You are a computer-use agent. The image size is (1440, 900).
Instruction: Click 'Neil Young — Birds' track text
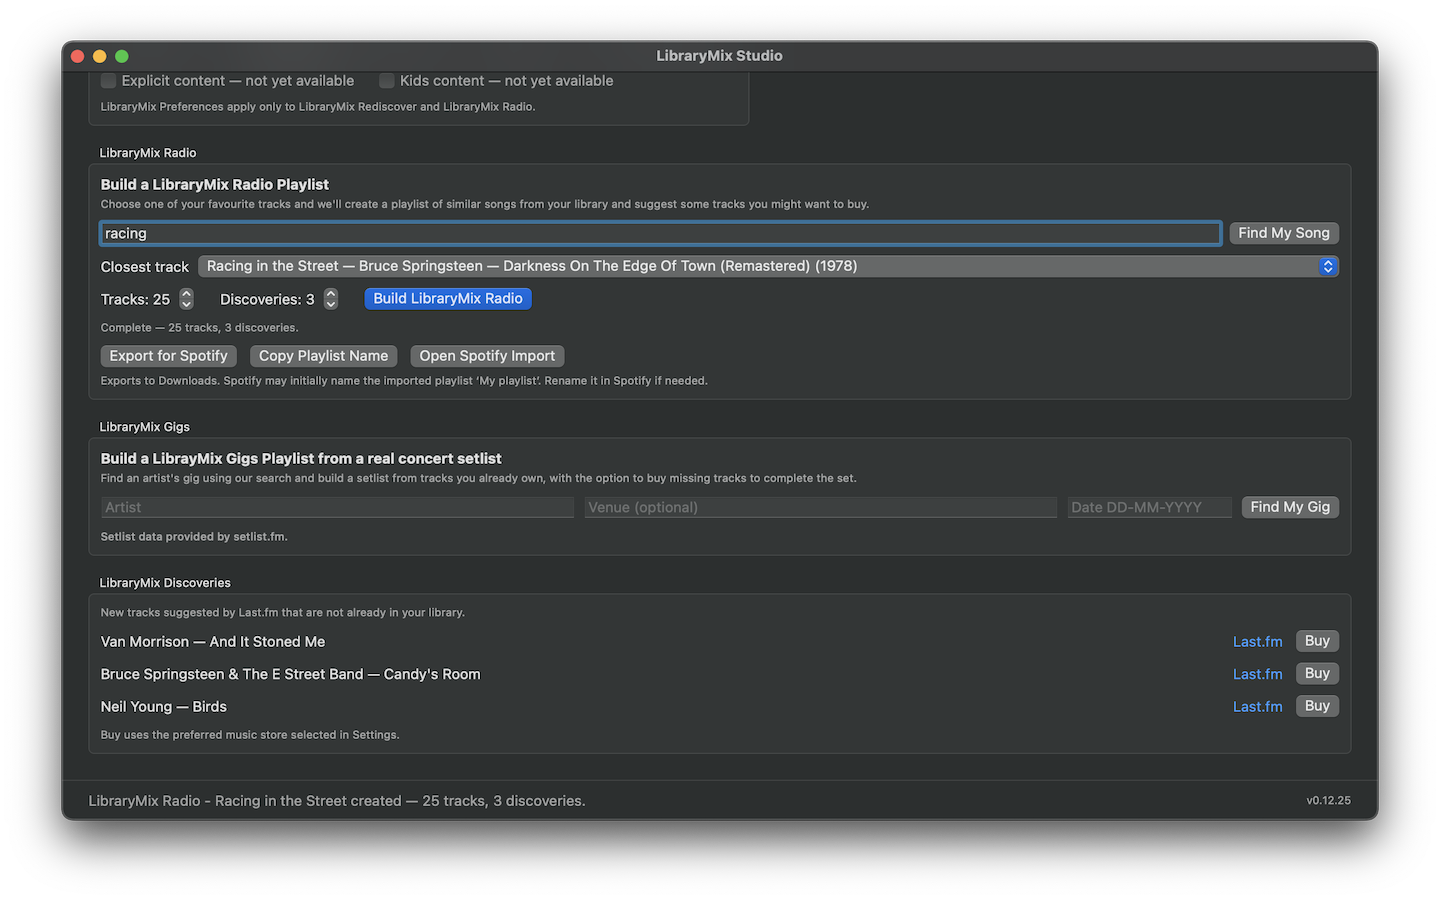point(164,707)
